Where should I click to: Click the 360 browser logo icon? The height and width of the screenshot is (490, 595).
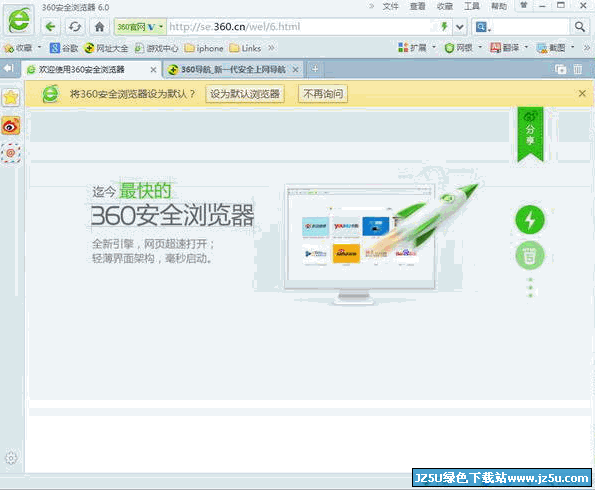(x=19, y=20)
